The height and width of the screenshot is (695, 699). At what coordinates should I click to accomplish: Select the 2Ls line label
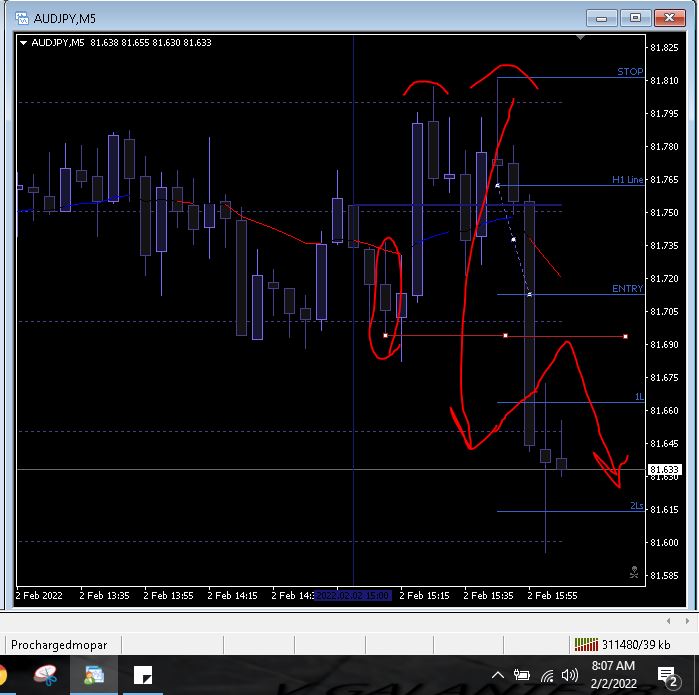coord(637,506)
